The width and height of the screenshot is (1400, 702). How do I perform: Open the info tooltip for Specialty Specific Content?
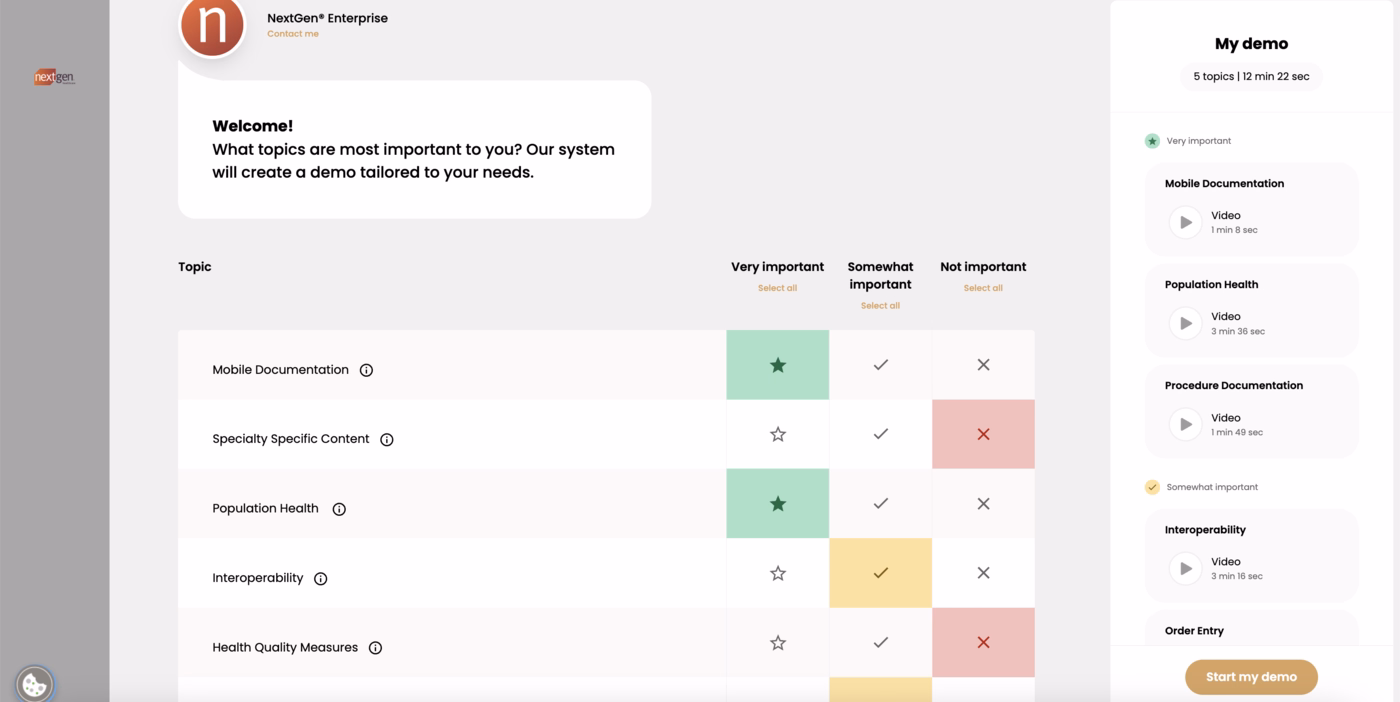point(387,438)
